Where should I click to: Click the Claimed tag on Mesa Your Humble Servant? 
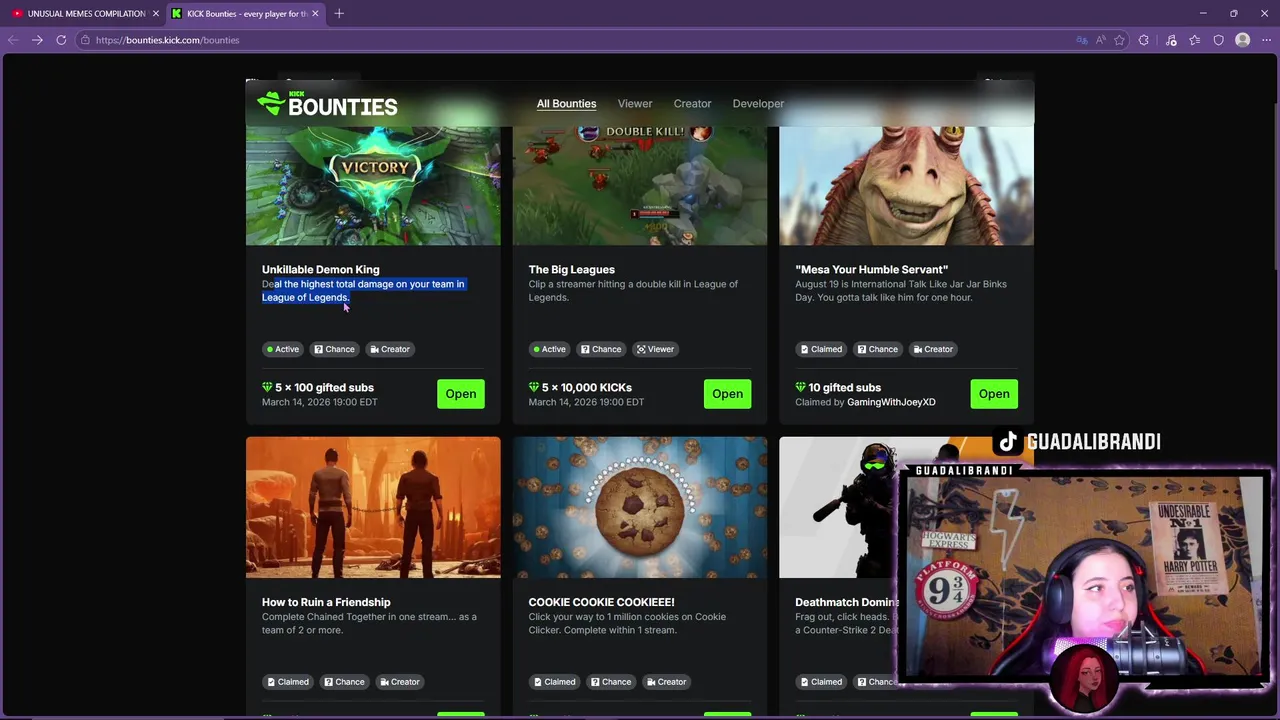(x=821, y=349)
